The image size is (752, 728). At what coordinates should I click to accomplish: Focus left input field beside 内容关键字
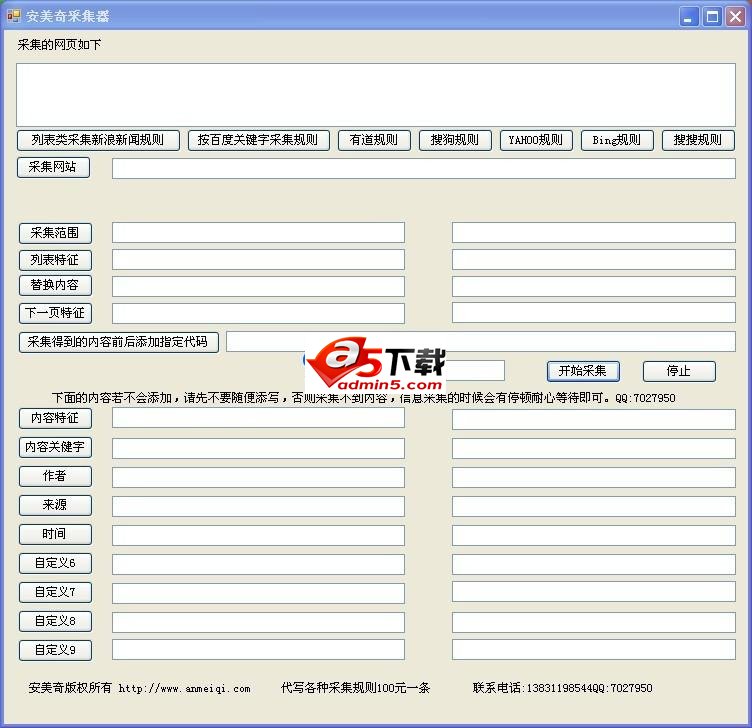point(258,448)
